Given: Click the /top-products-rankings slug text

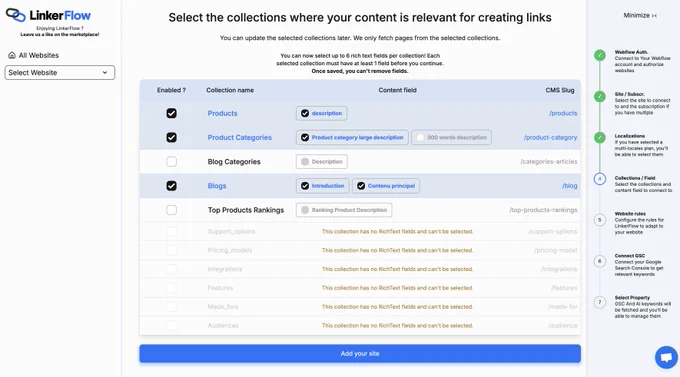Looking at the screenshot, I should click(x=543, y=210).
